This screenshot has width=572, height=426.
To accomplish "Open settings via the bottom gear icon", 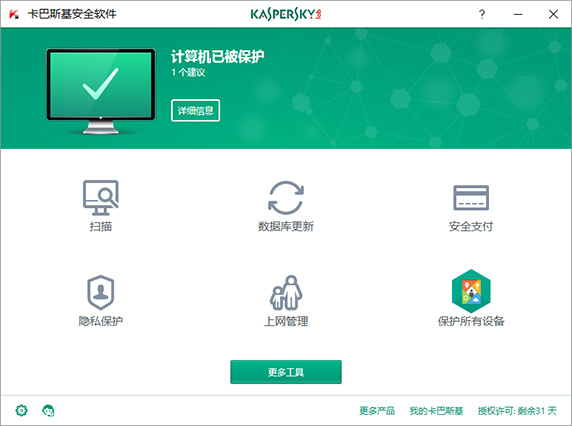I will point(22,410).
